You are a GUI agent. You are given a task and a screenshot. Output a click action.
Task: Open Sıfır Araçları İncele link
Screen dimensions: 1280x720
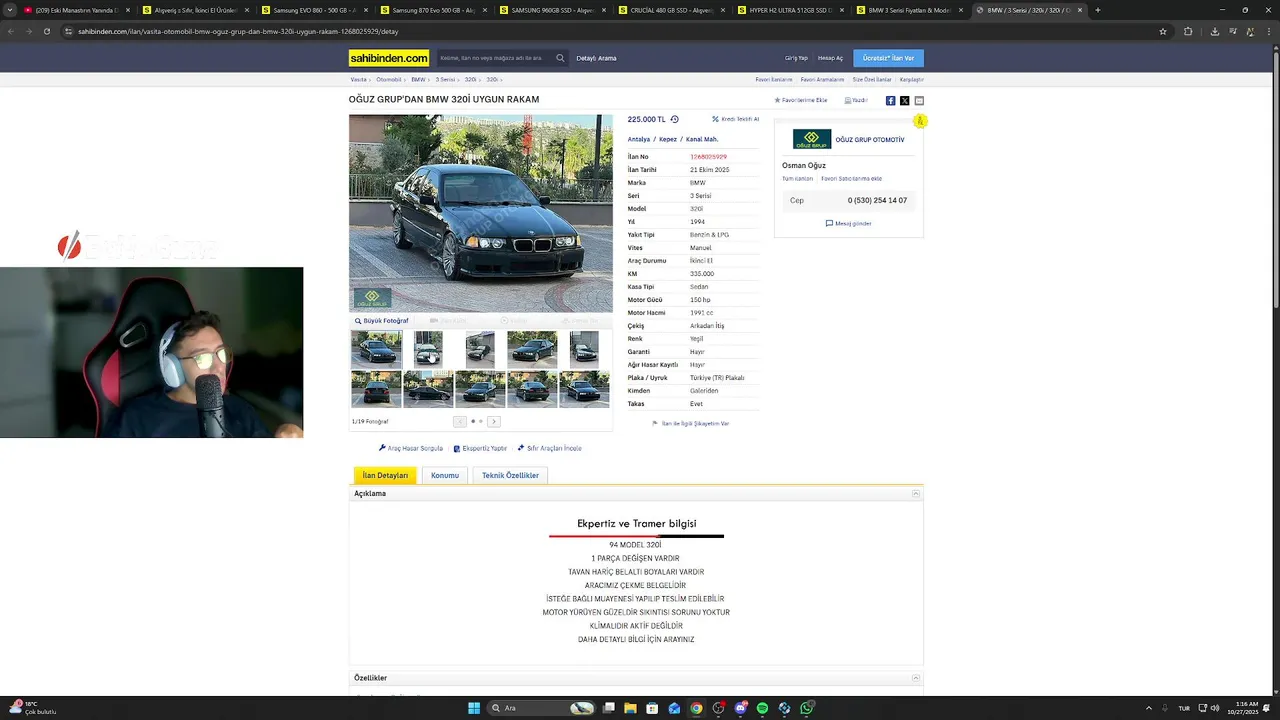[x=550, y=448]
